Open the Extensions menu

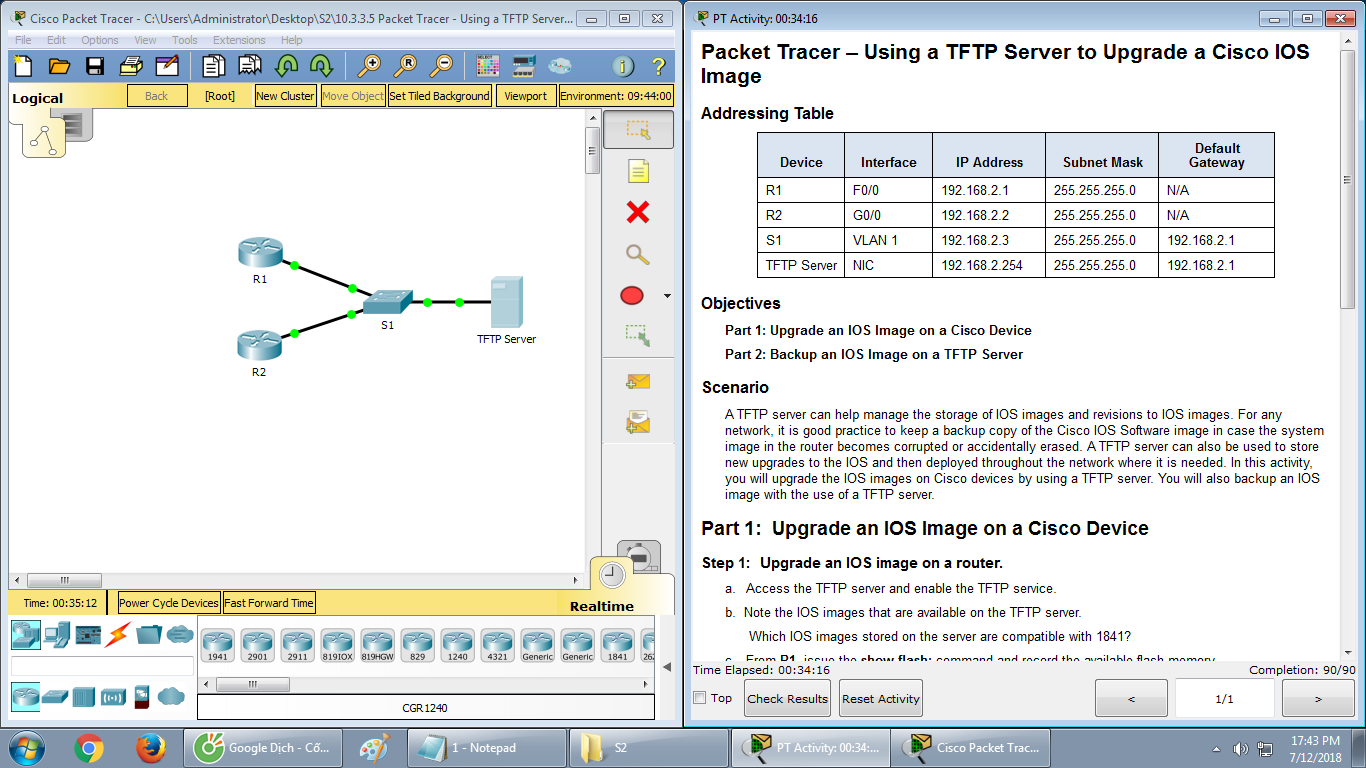click(x=240, y=40)
